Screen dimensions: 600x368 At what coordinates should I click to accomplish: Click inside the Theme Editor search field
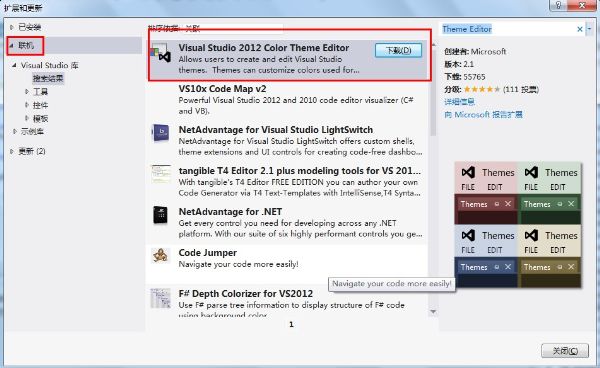[507, 29]
